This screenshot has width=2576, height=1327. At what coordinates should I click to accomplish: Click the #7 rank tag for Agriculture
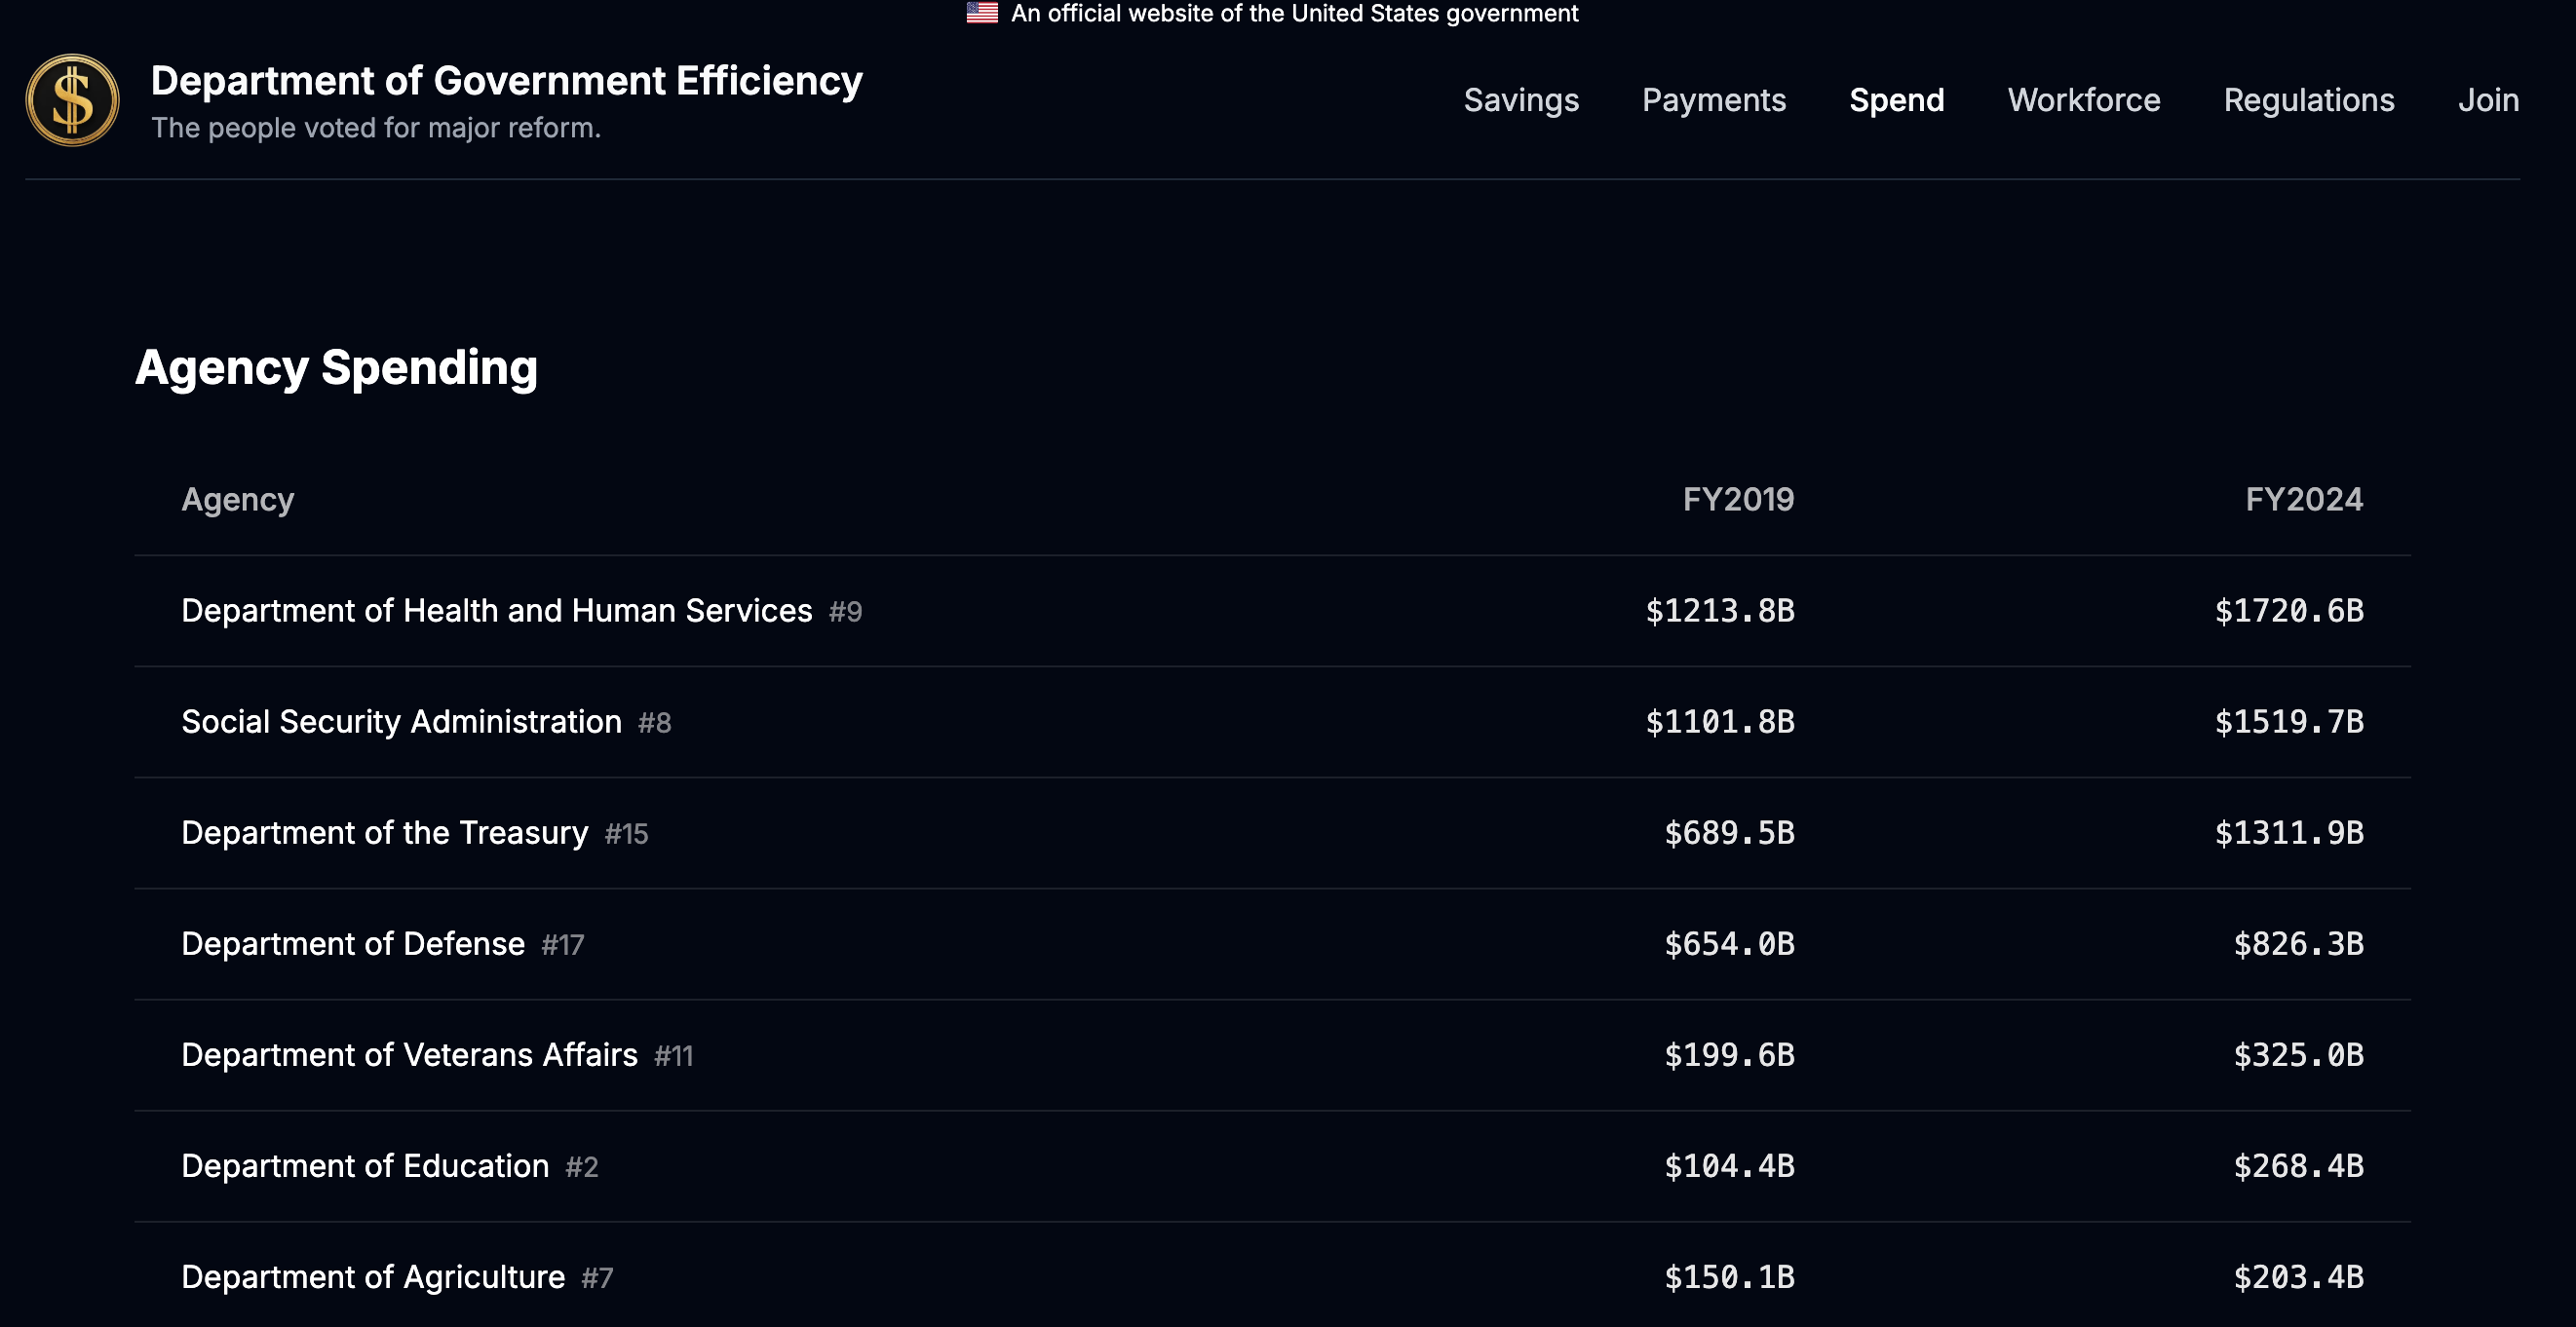pos(597,1278)
